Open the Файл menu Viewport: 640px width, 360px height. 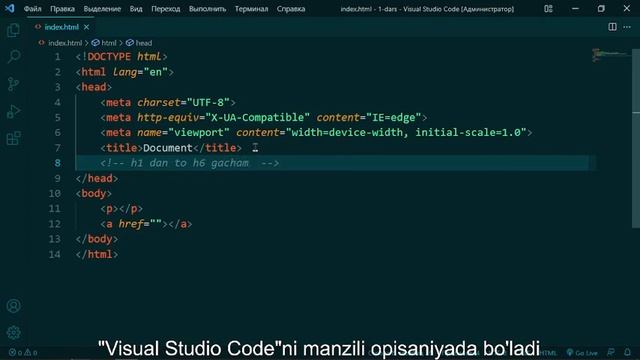click(32, 9)
